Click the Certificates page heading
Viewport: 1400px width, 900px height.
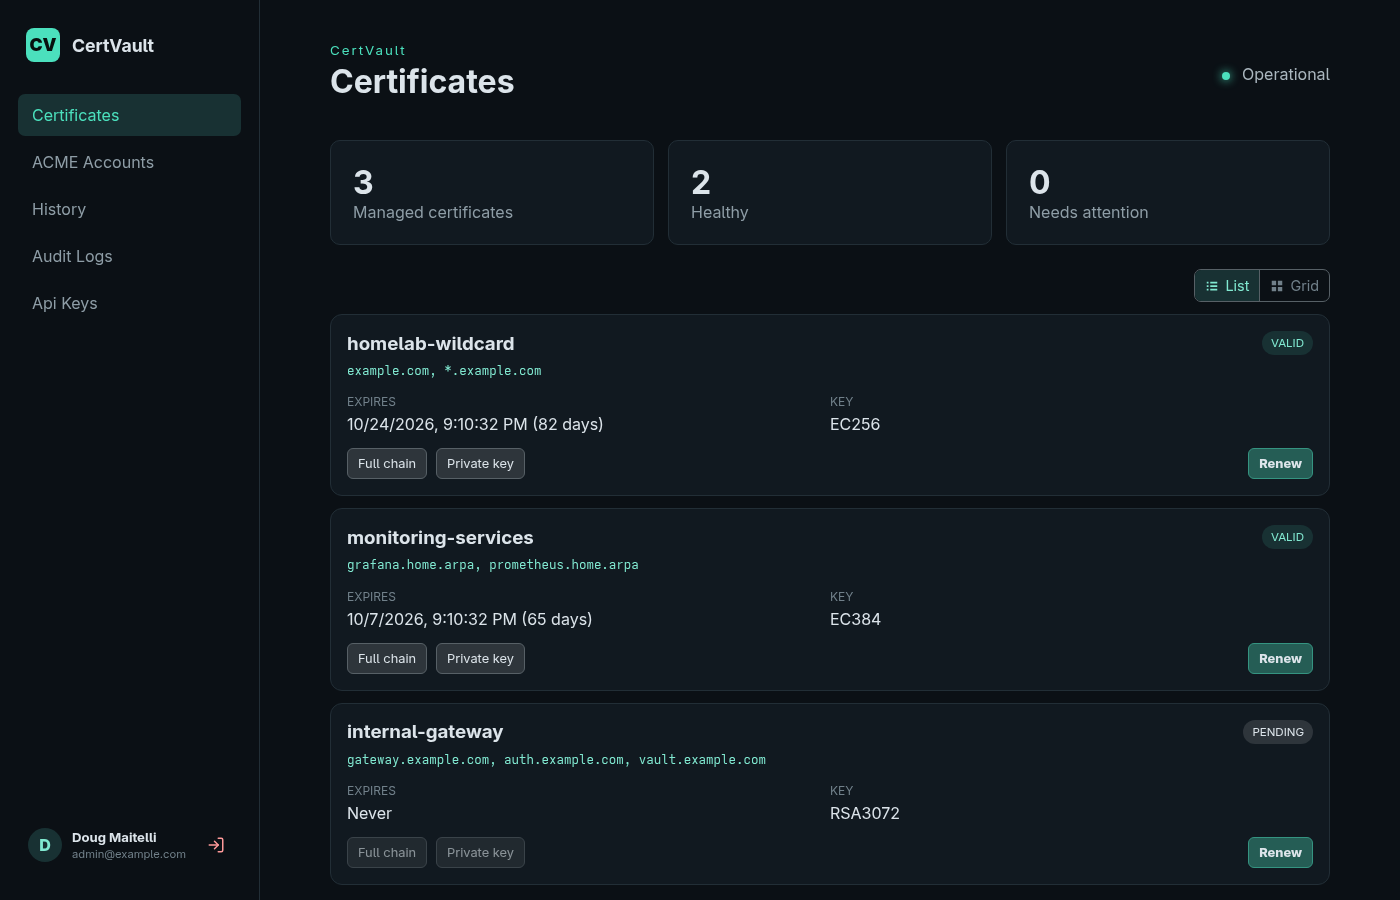(x=422, y=81)
